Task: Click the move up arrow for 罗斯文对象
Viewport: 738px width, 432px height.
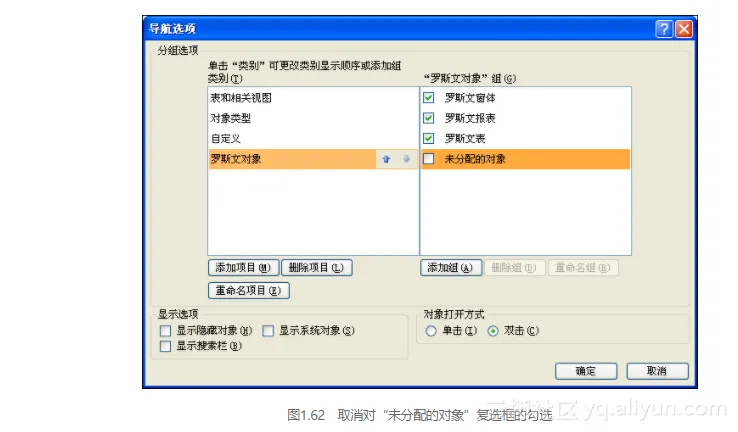Action: pyautogui.click(x=386, y=159)
